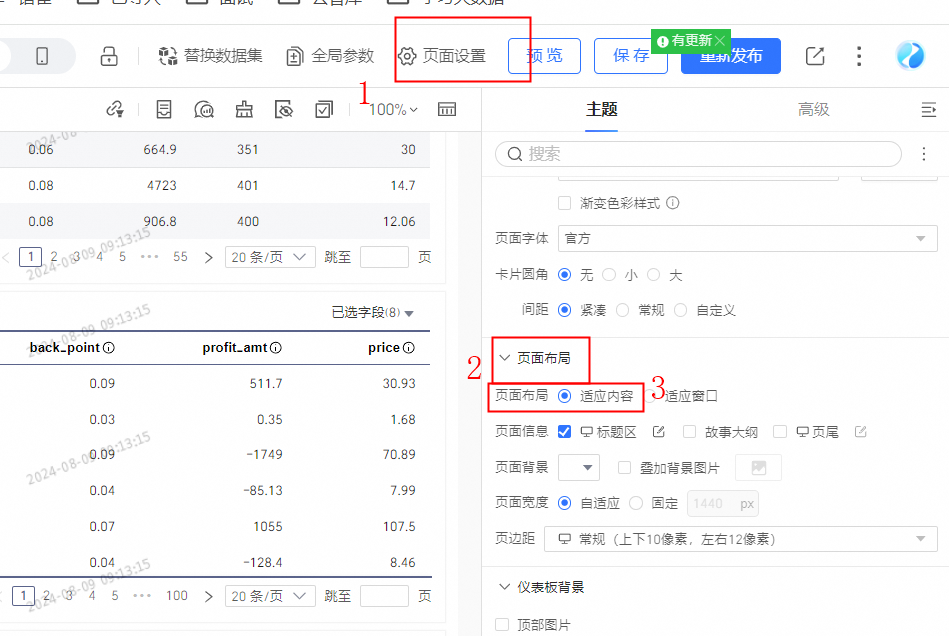
Task: Click the 保存 save button
Action: (x=631, y=56)
